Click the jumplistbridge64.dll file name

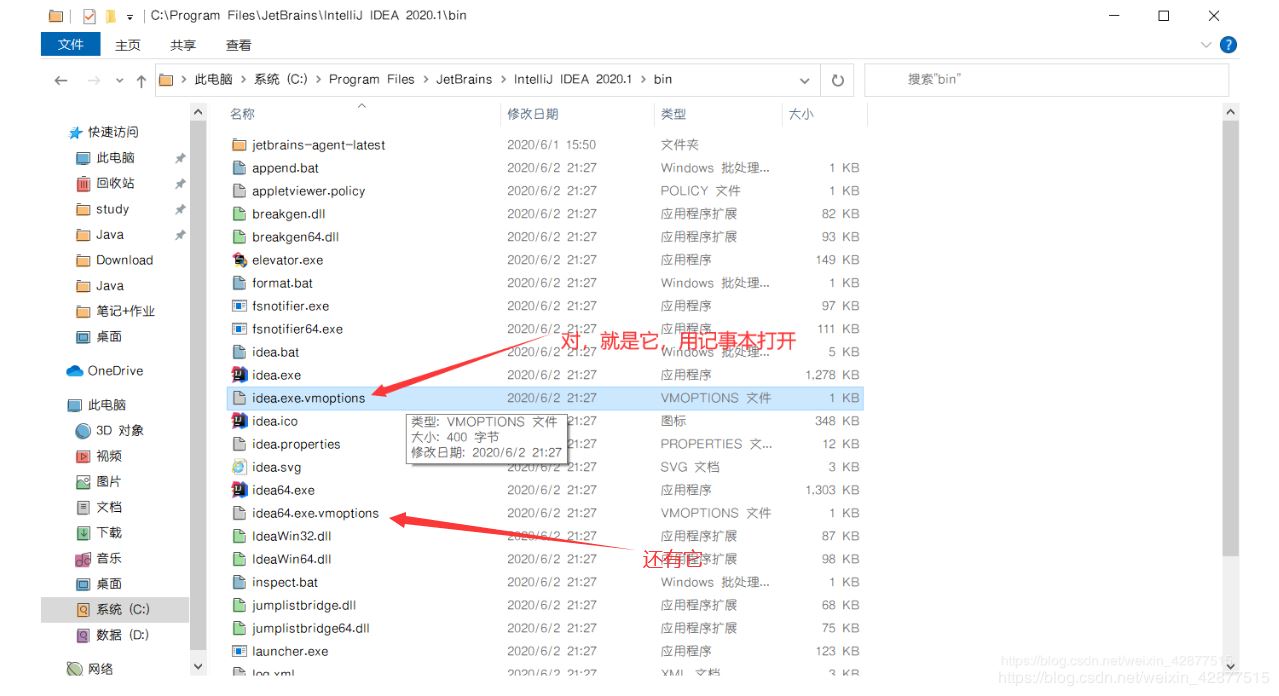[311, 628]
